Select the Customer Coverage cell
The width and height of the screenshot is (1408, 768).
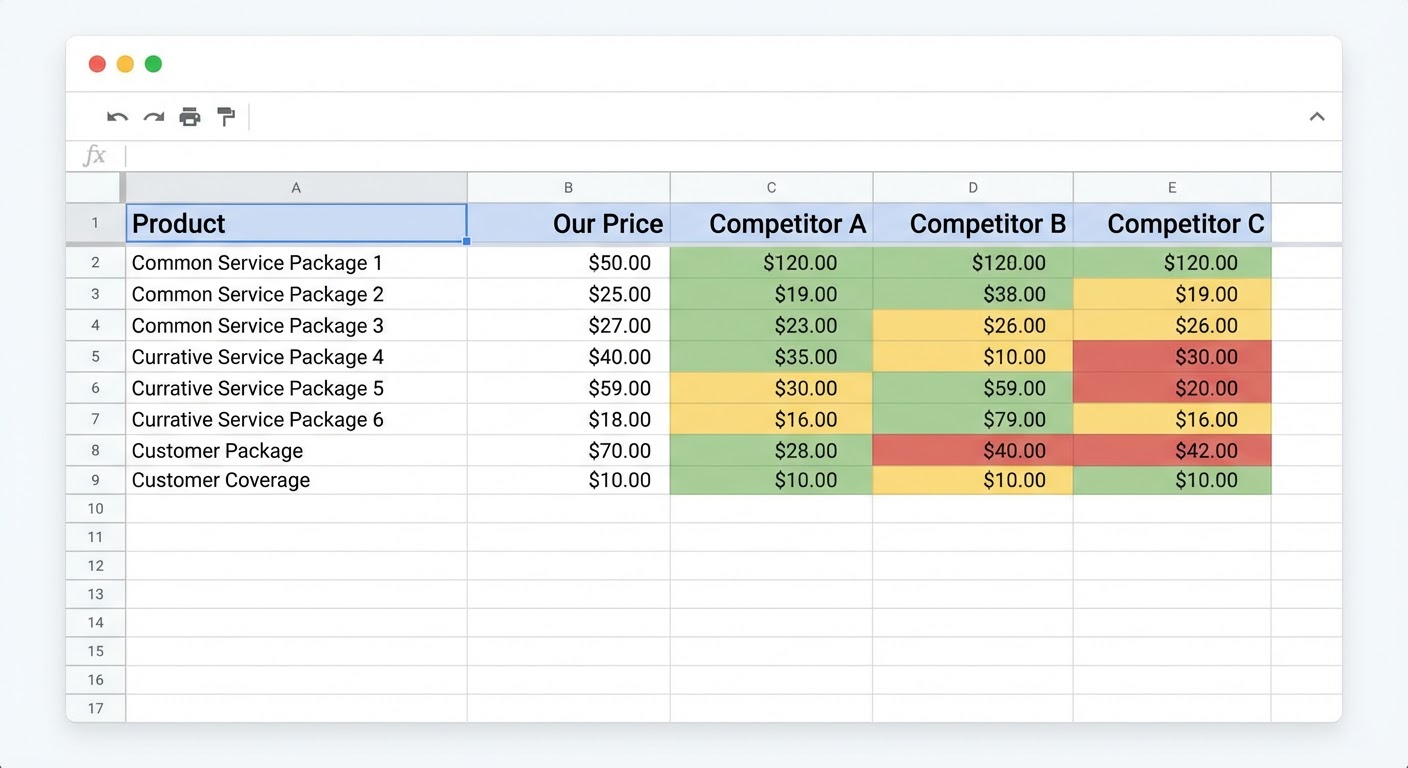(x=296, y=480)
